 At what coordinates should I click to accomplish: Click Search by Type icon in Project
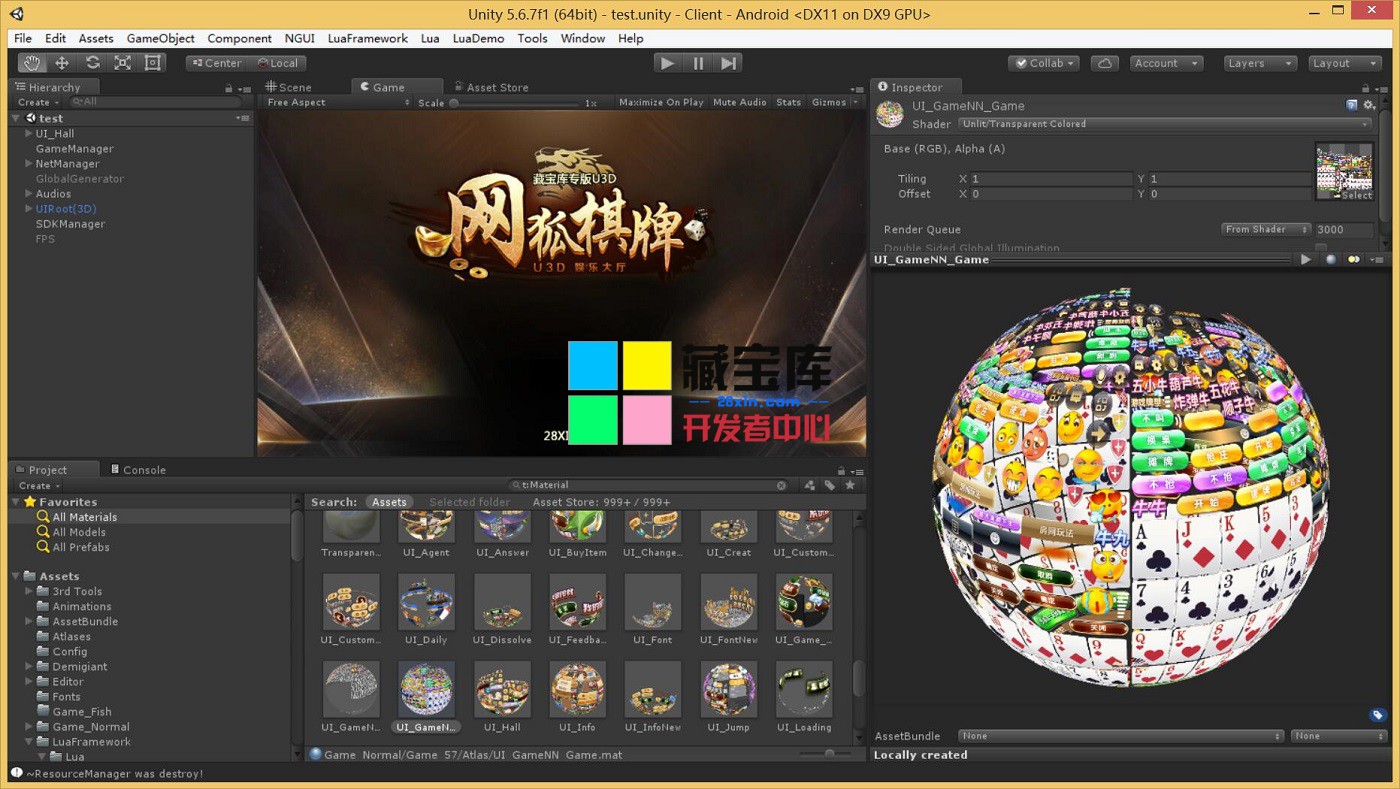pyautogui.click(x=809, y=485)
